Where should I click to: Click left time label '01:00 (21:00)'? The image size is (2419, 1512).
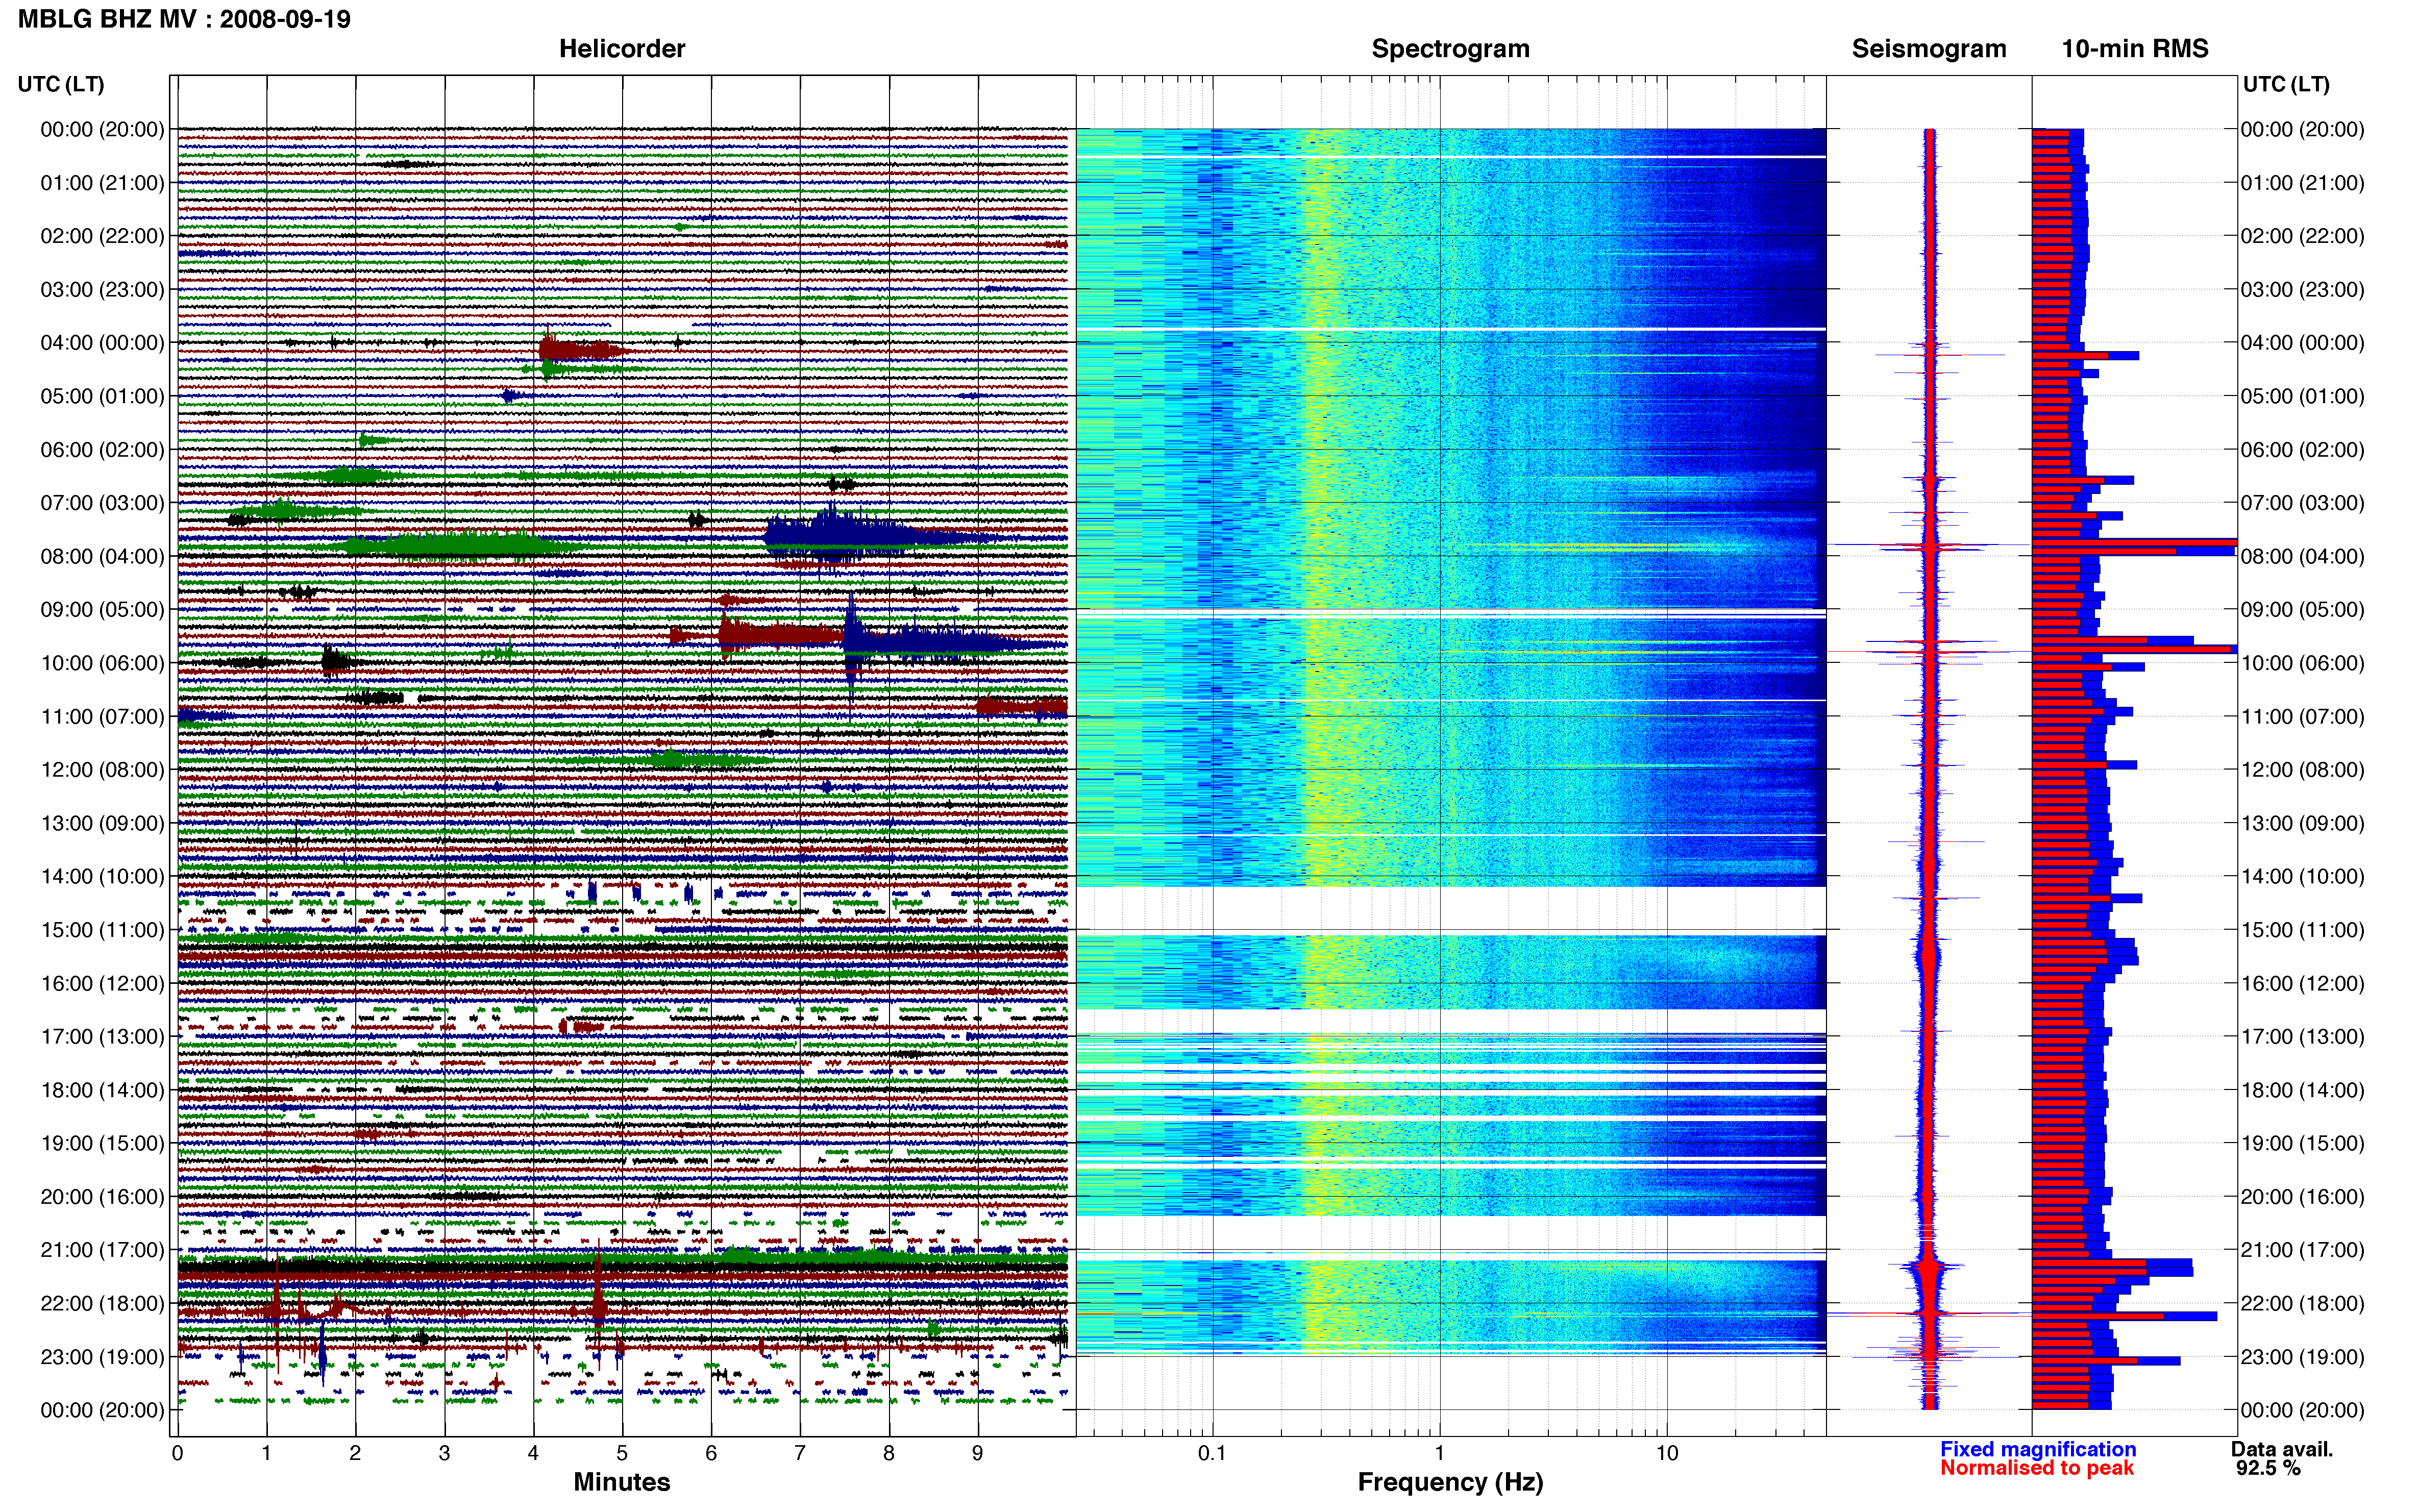[102, 182]
